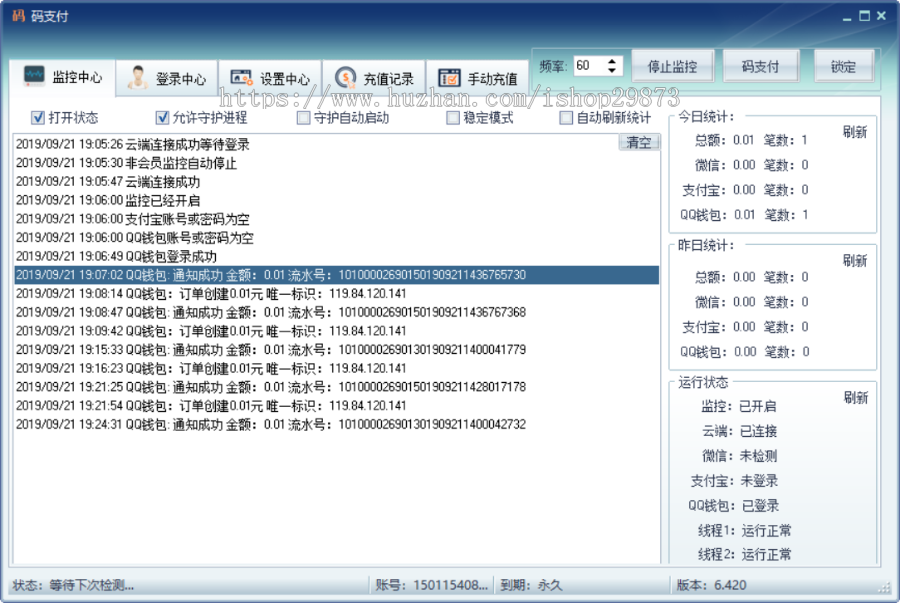The image size is (900, 603).
Task: Uncheck the 打开状态 checkbox
Action: coord(38,118)
